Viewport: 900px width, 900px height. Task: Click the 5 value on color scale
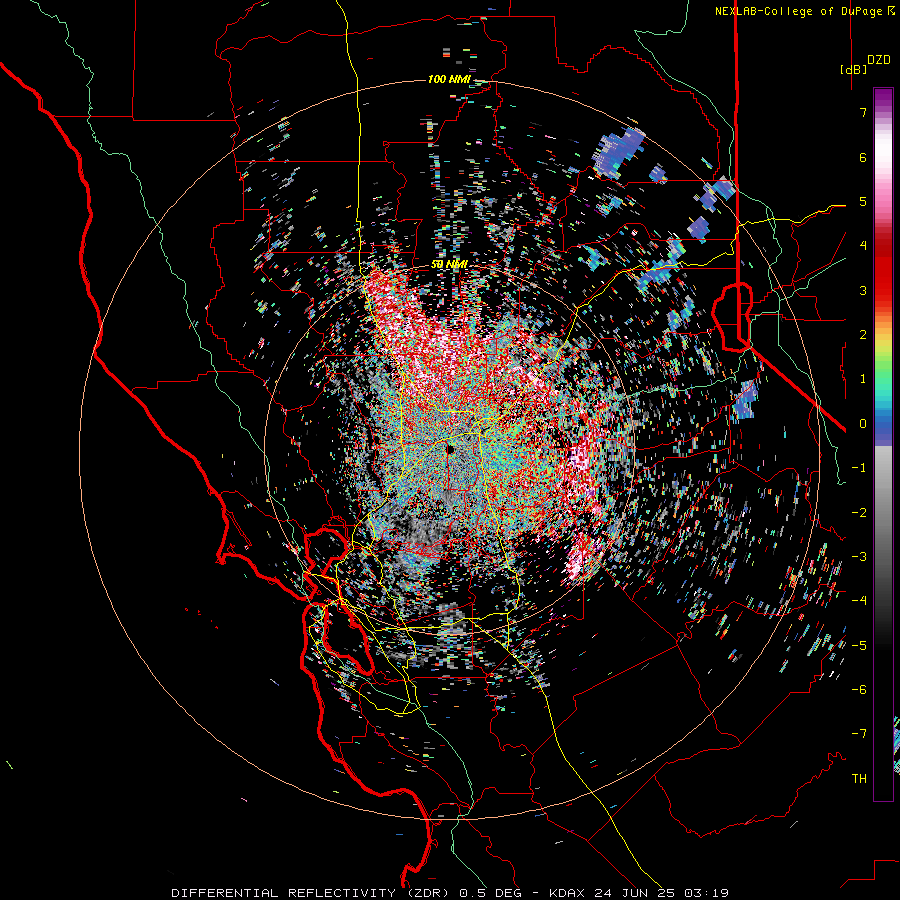coord(863,201)
